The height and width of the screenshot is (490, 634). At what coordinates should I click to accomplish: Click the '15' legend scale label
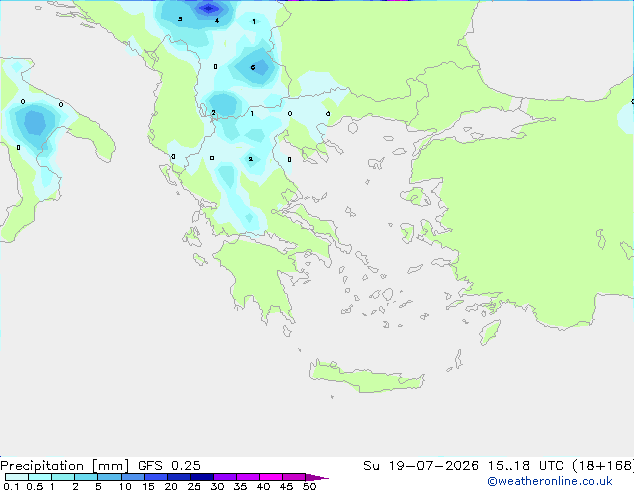point(148,486)
